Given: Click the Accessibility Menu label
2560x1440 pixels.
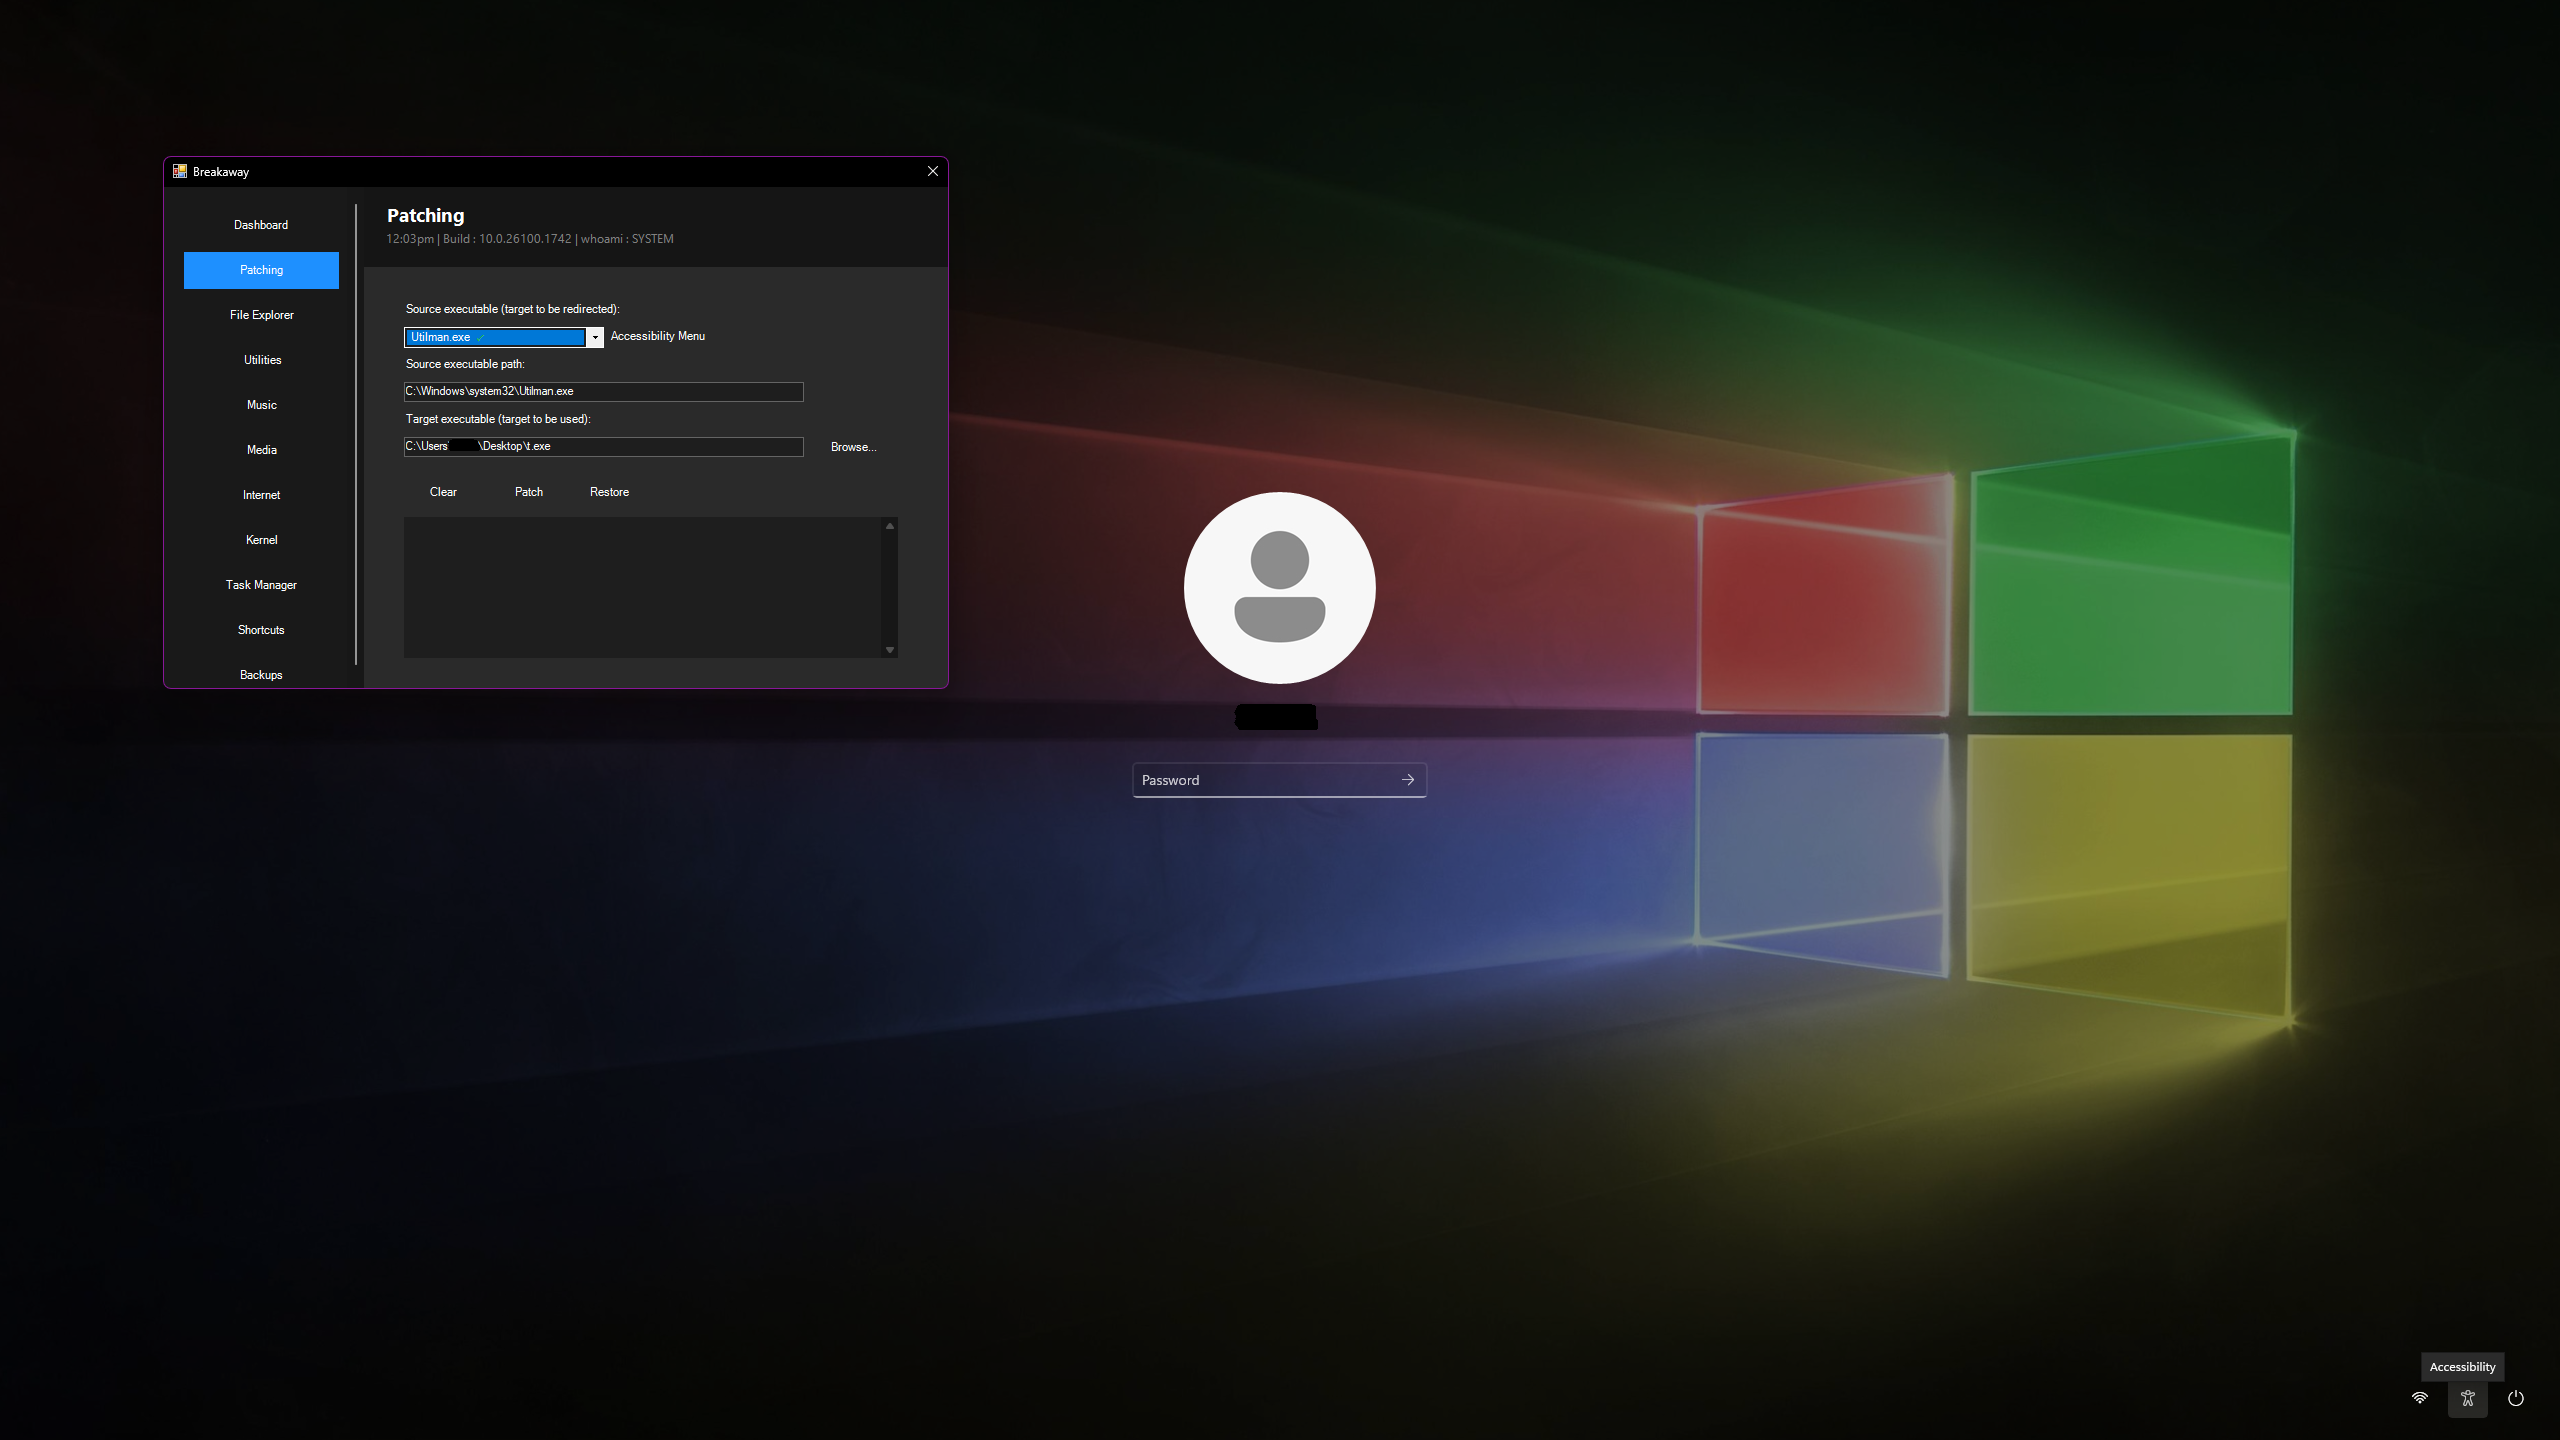Looking at the screenshot, I should coord(658,336).
